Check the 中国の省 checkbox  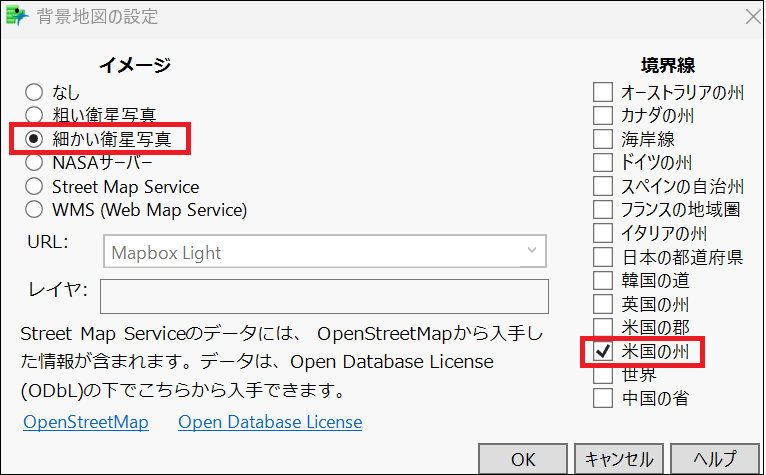coord(602,398)
